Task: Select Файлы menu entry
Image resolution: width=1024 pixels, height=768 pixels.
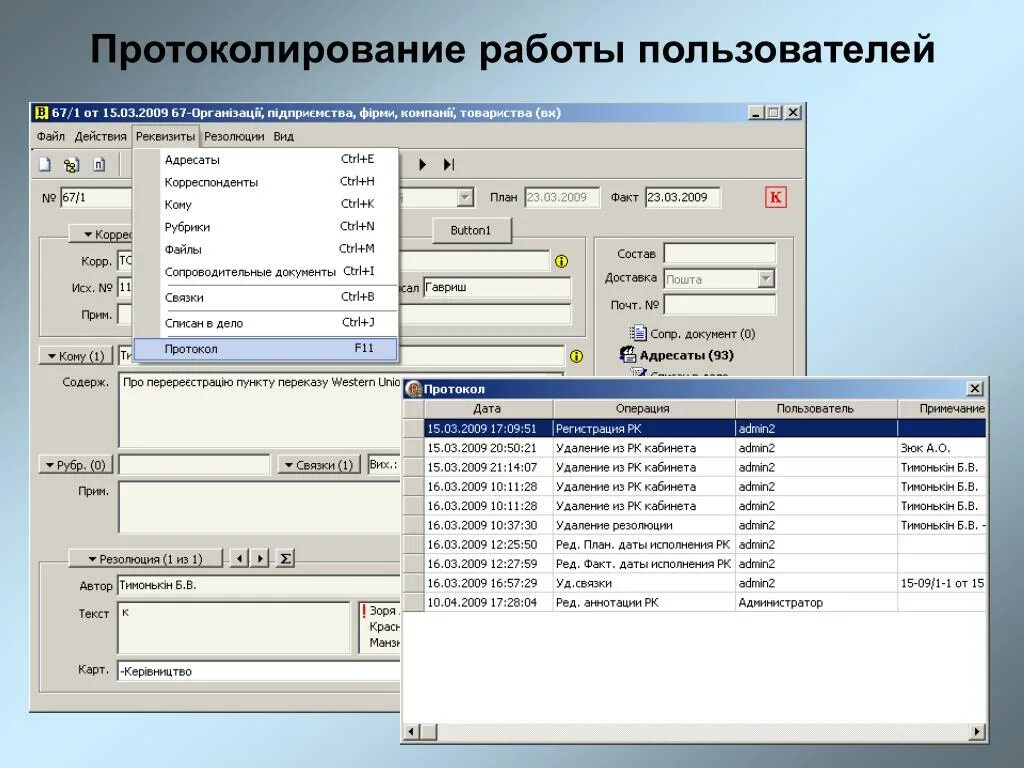Action: tap(265, 249)
